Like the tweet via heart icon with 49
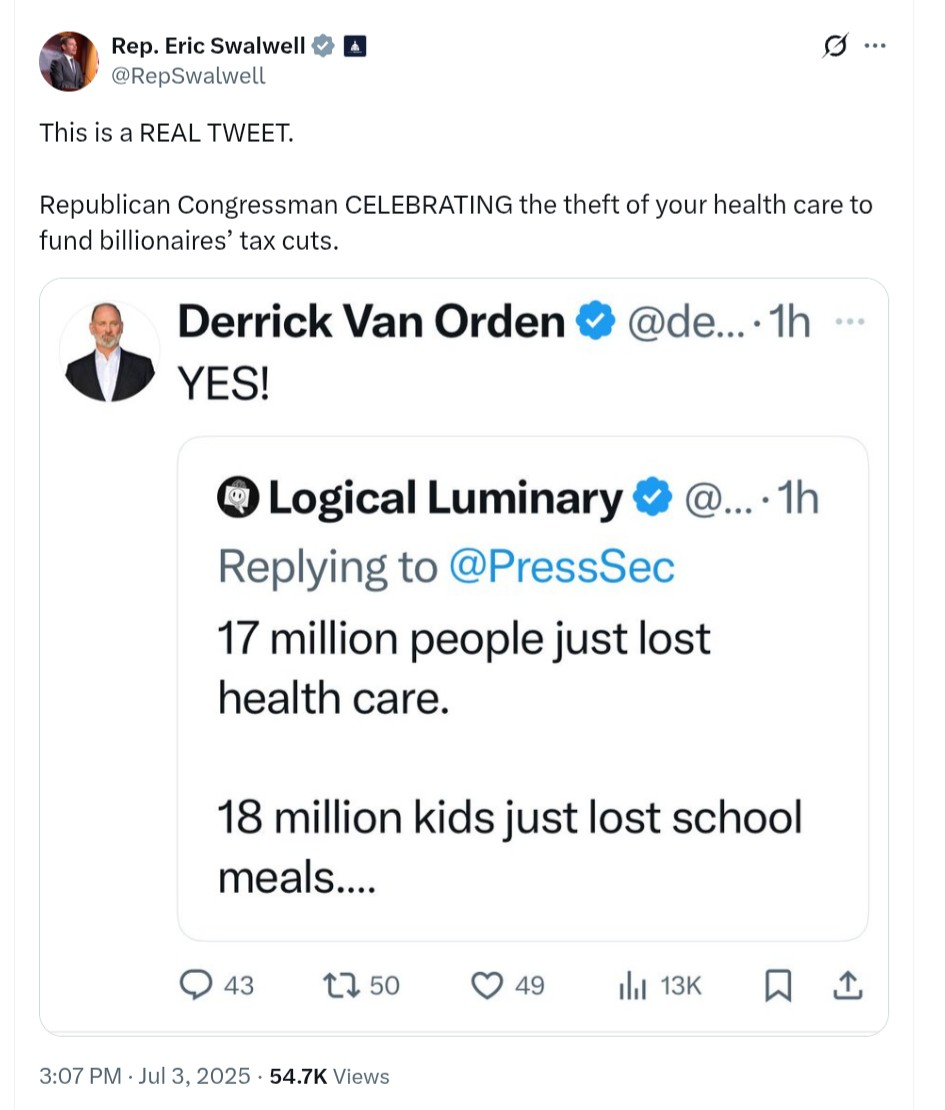 coord(486,986)
